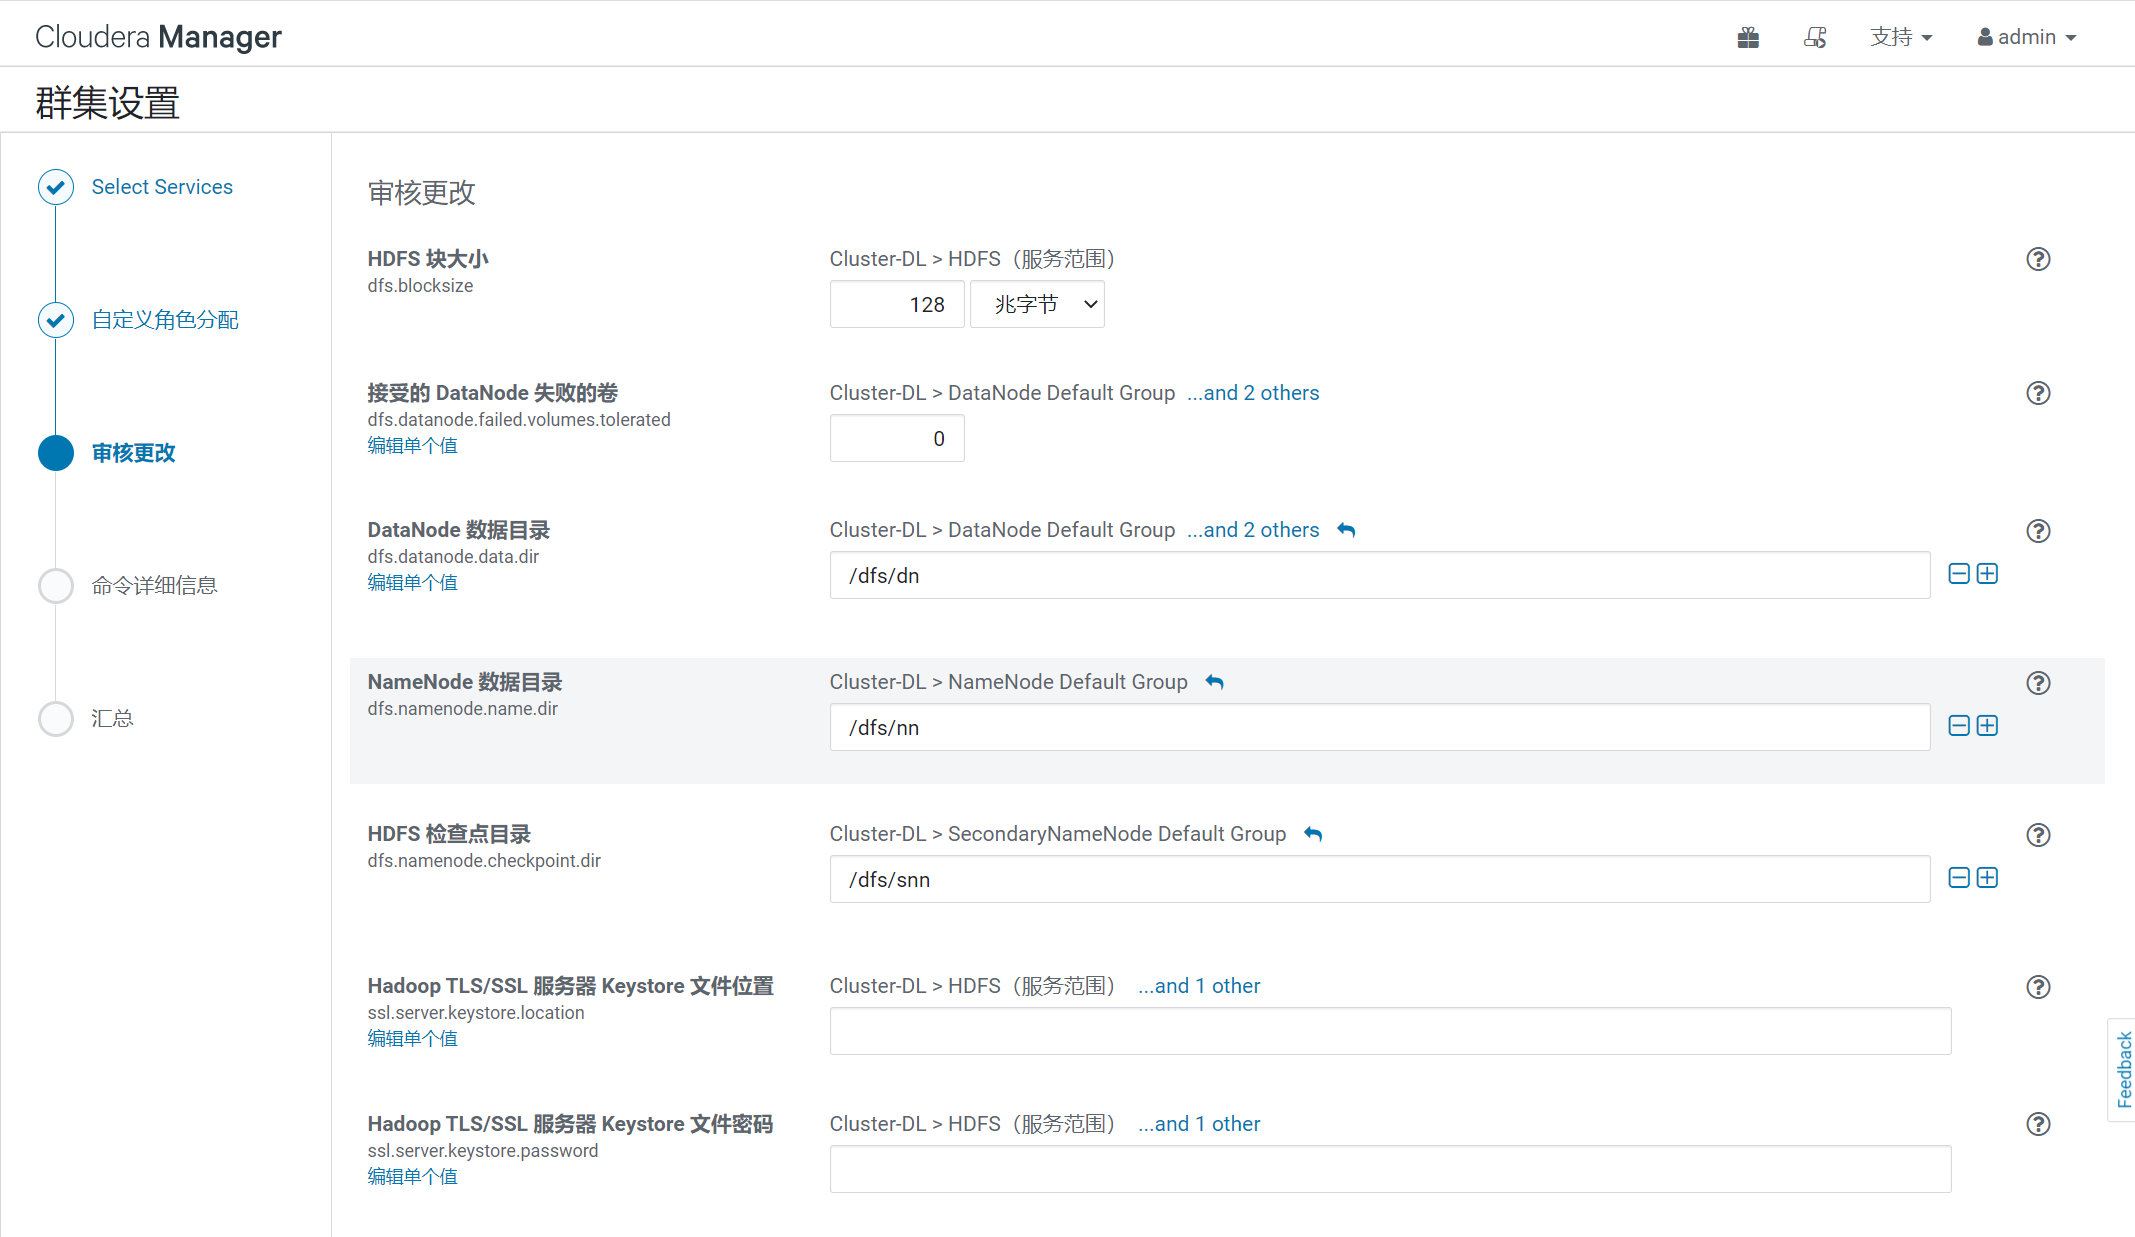This screenshot has height=1237, width=2135.
Task: Expand the admin user menu
Action: tap(2027, 37)
